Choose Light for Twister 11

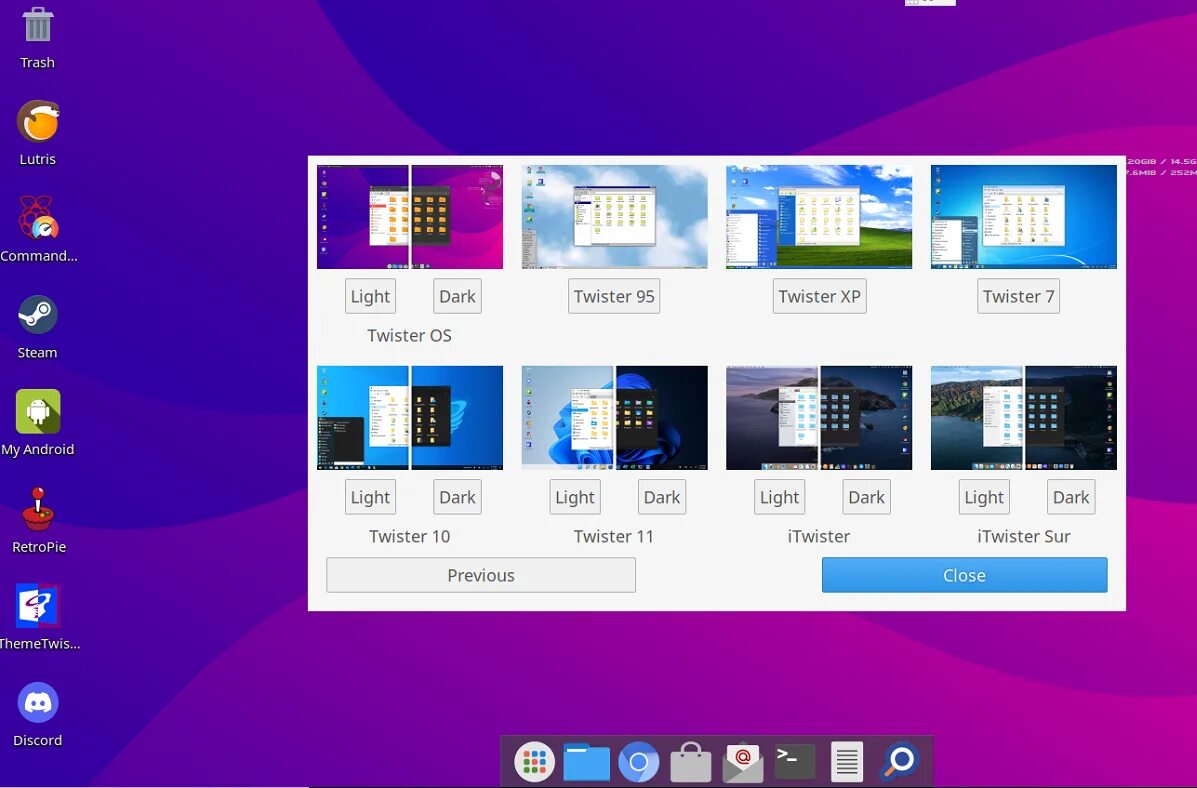(x=575, y=497)
